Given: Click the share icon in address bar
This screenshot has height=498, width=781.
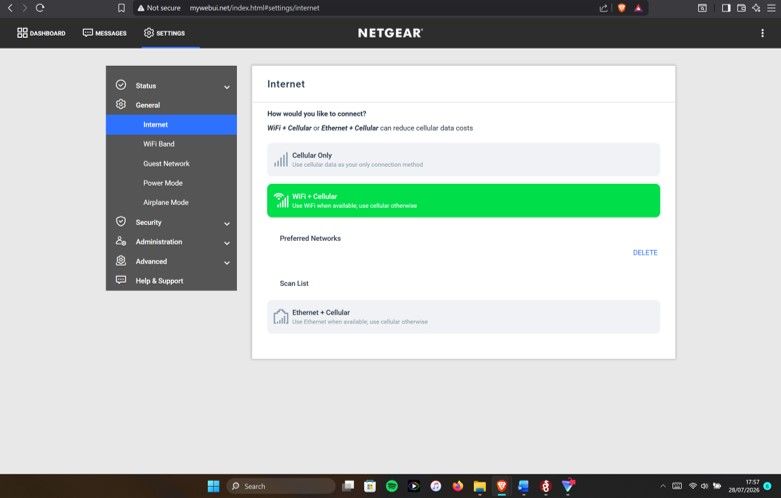Looking at the screenshot, I should tap(603, 8).
